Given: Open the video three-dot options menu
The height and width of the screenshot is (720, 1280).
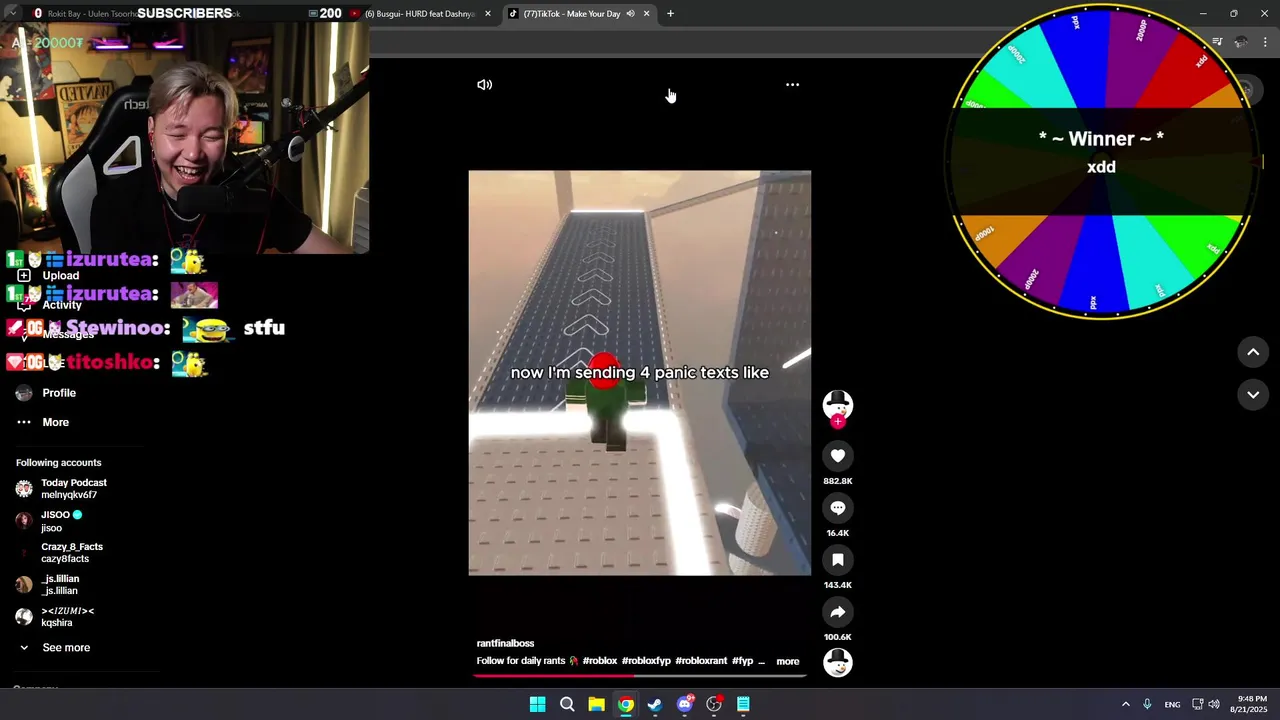Looking at the screenshot, I should (792, 85).
